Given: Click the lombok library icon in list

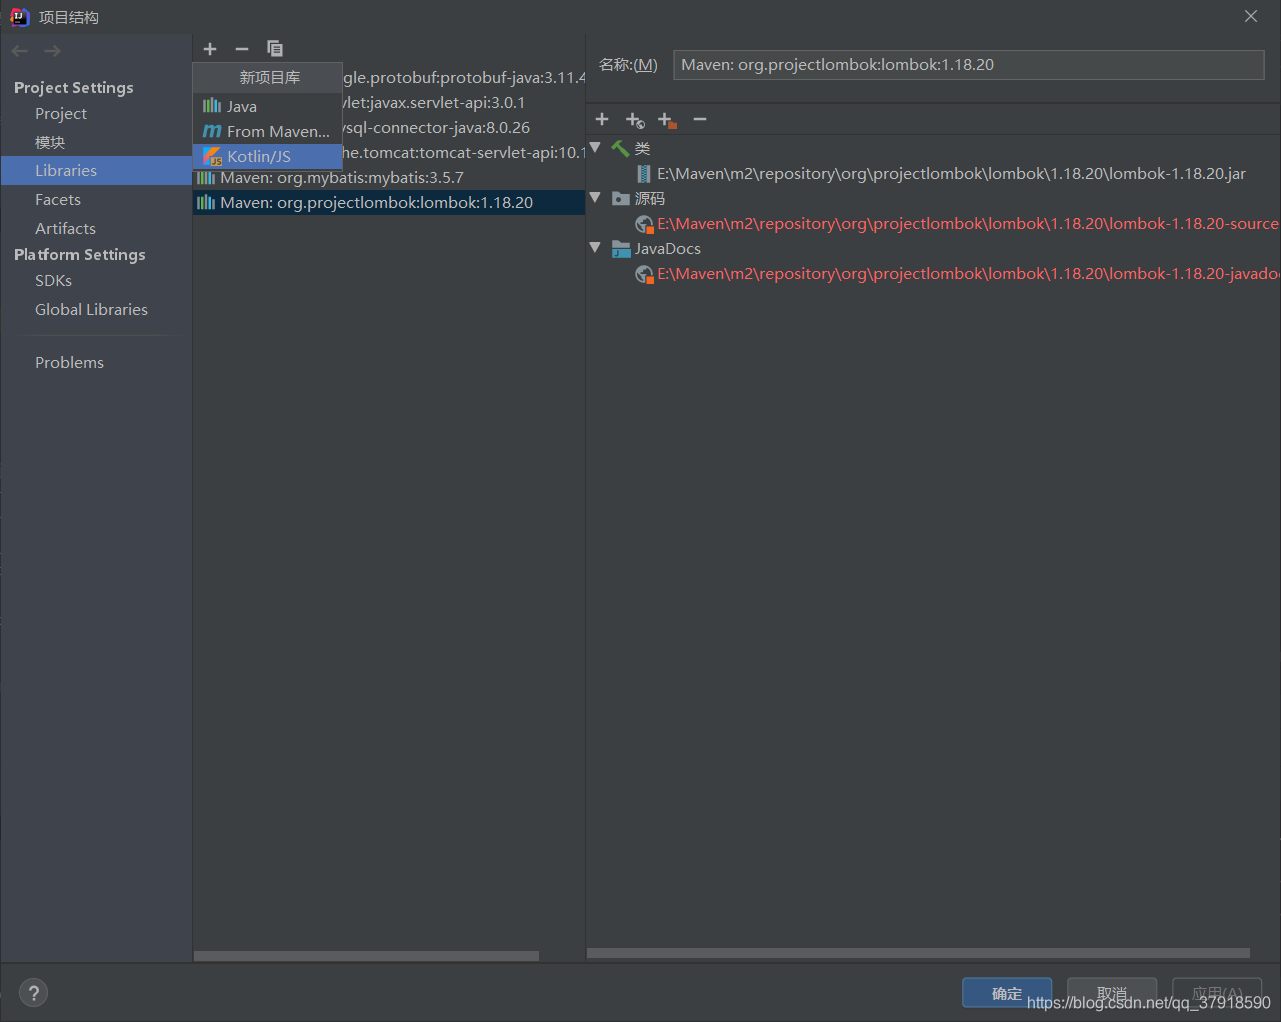Looking at the screenshot, I should coord(206,203).
